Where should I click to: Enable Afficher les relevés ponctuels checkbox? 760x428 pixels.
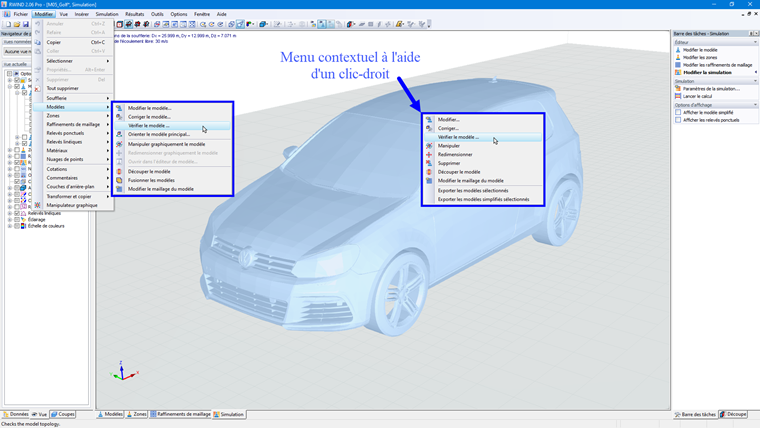click(678, 120)
